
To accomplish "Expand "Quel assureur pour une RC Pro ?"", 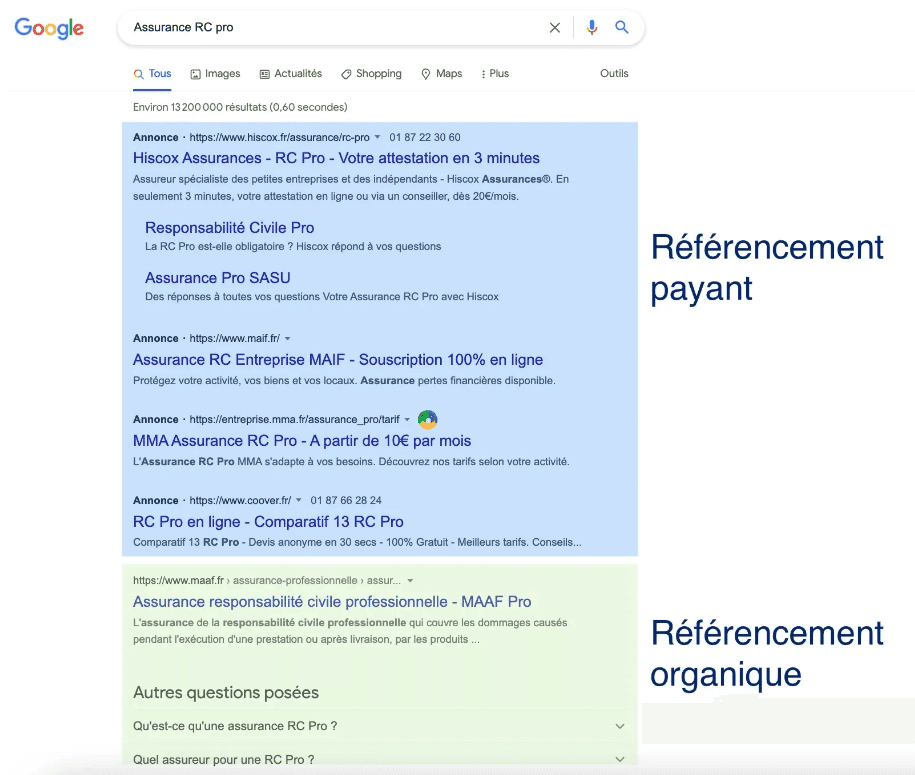I will (x=379, y=759).
